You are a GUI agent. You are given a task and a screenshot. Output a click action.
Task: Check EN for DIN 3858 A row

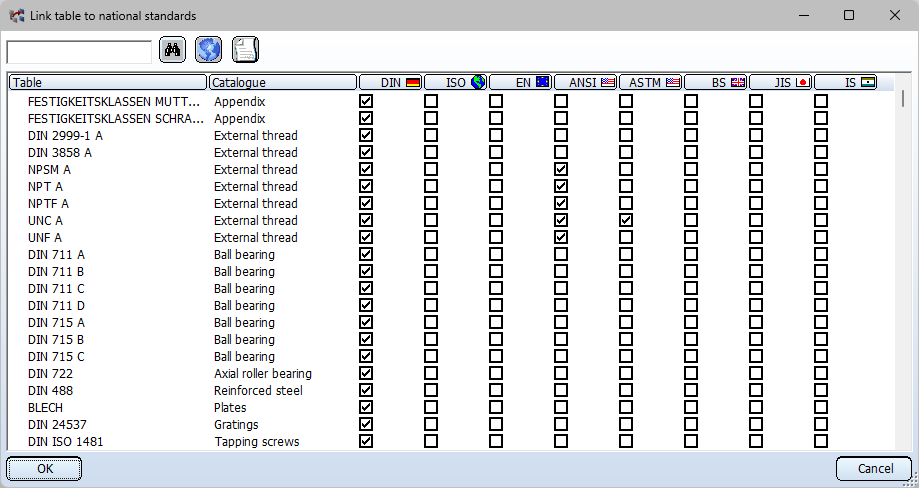[x=496, y=152]
